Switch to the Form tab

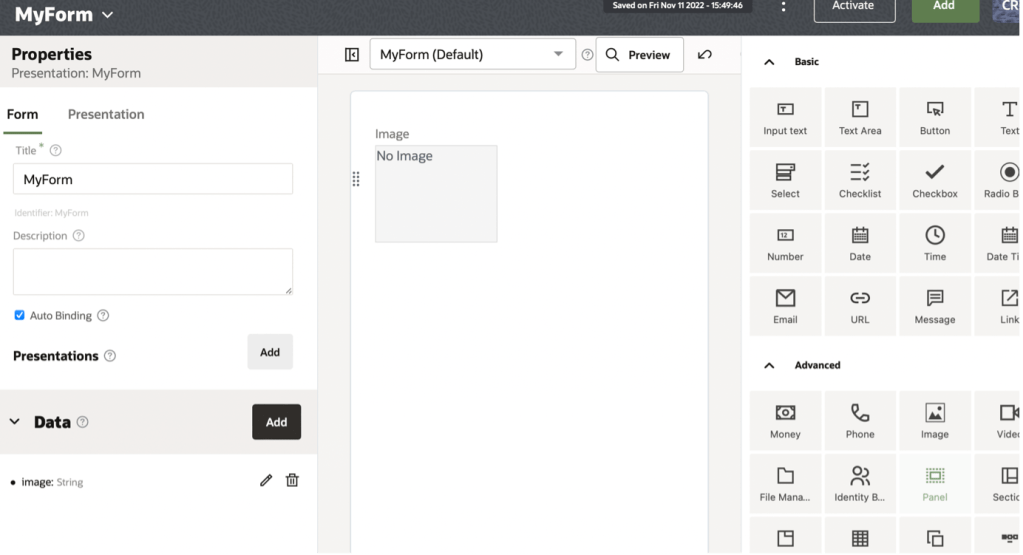22,114
